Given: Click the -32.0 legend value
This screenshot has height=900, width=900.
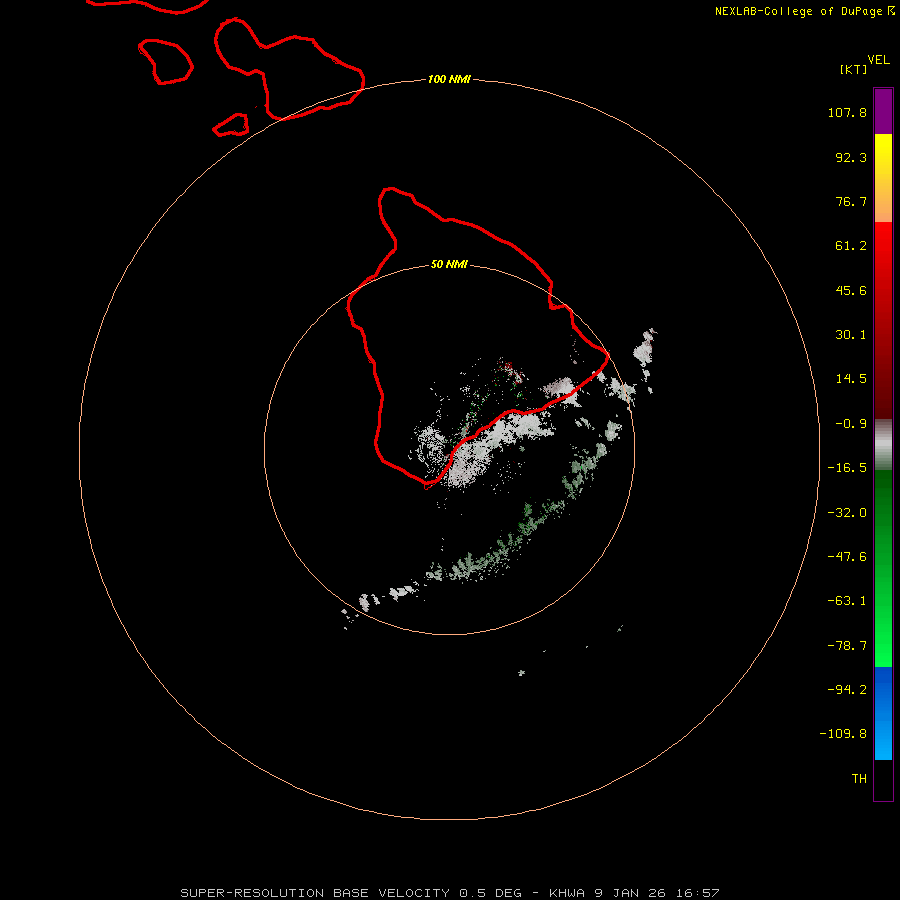Looking at the screenshot, I should coord(847,513).
